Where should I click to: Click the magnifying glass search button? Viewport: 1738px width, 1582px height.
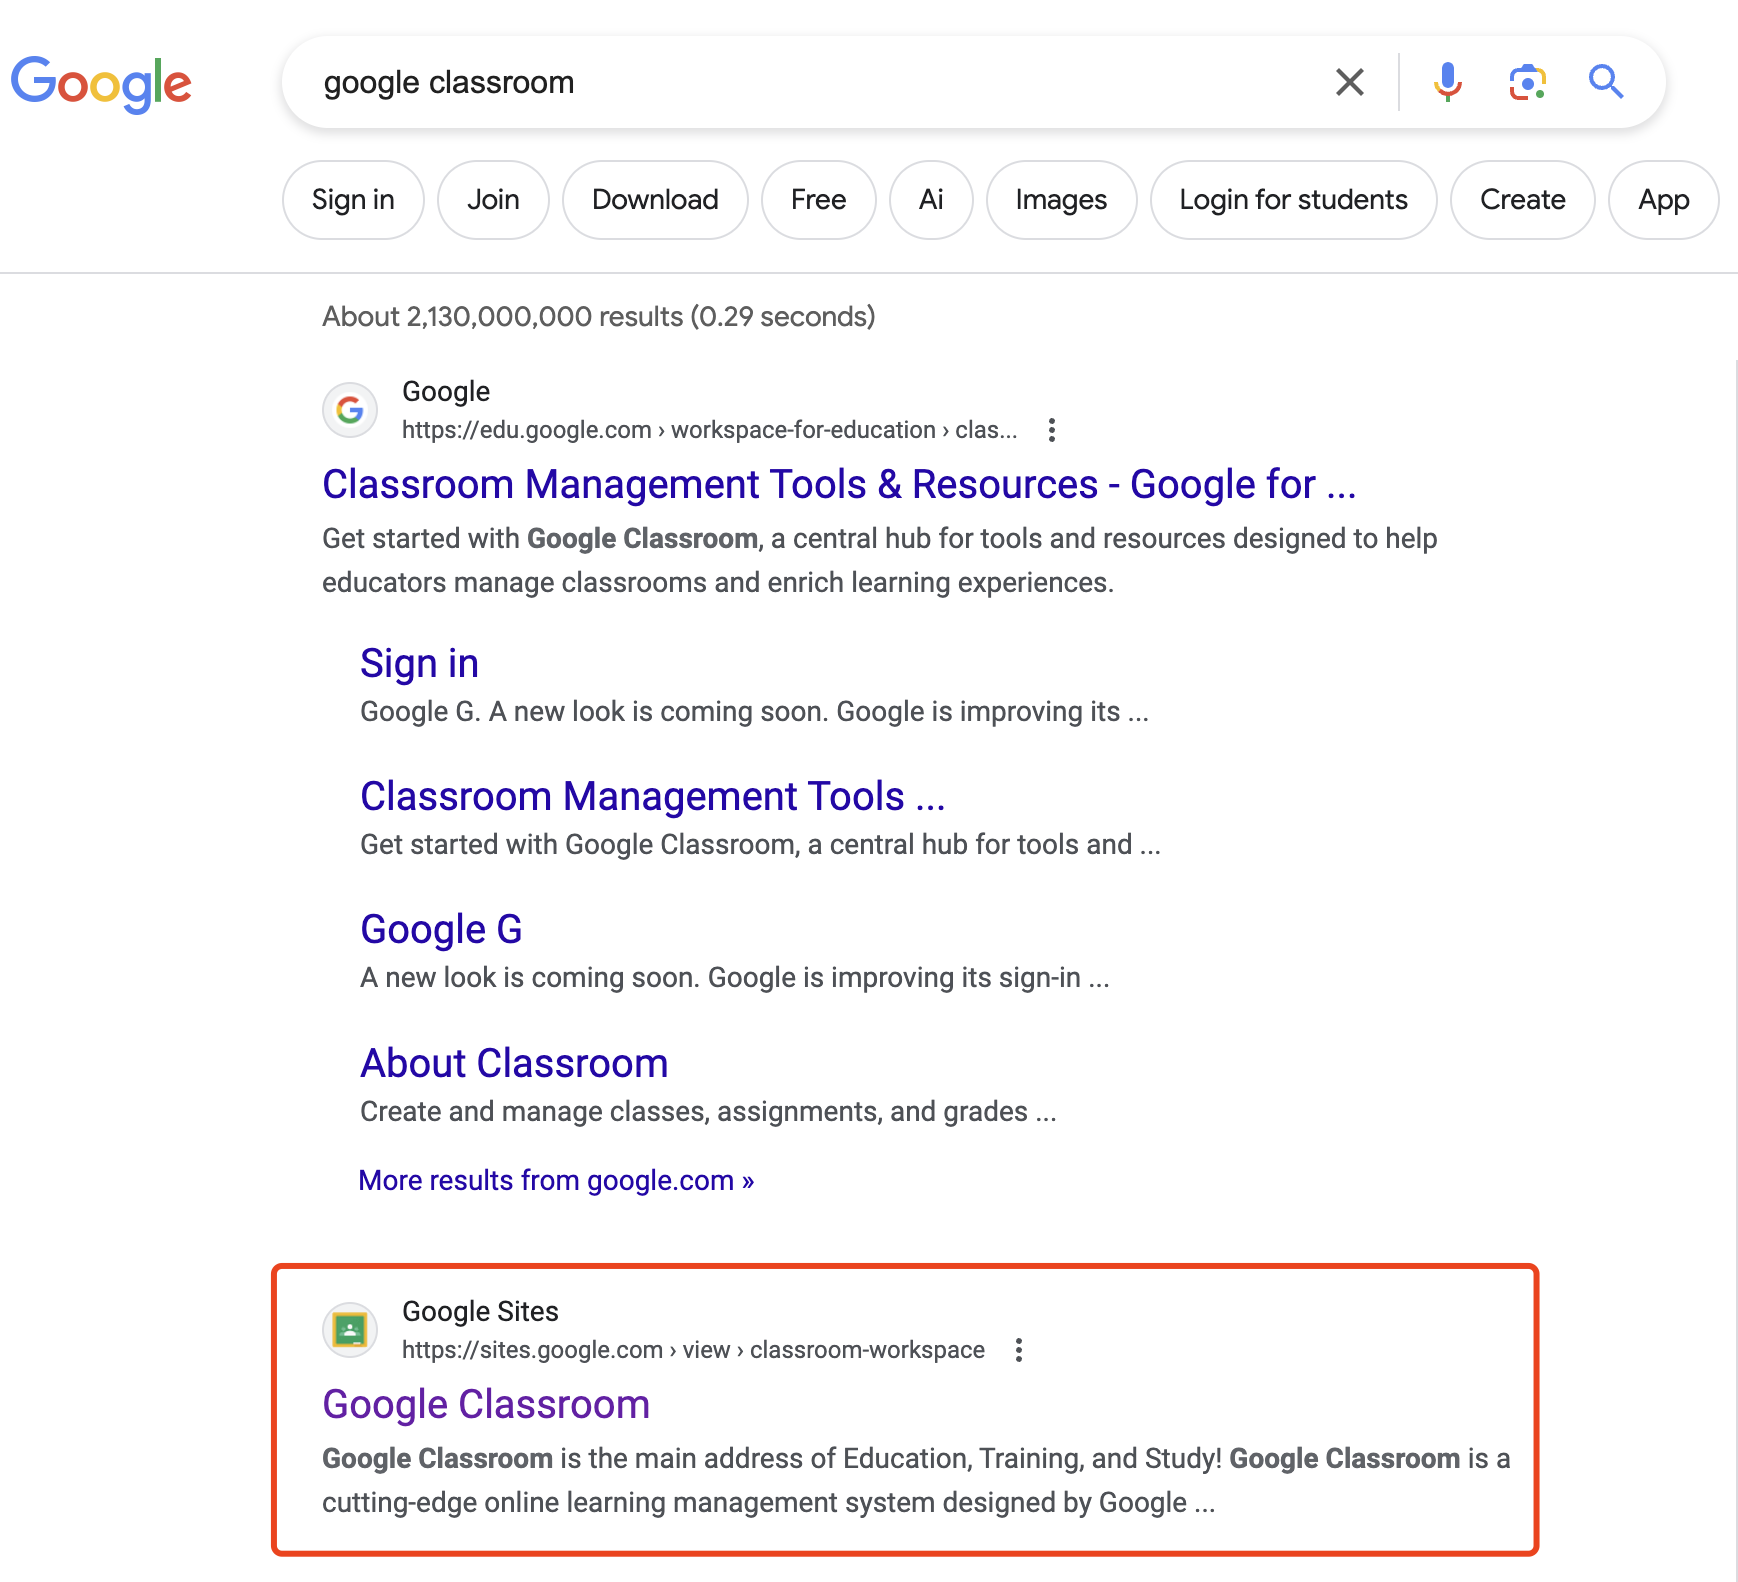1606,82
